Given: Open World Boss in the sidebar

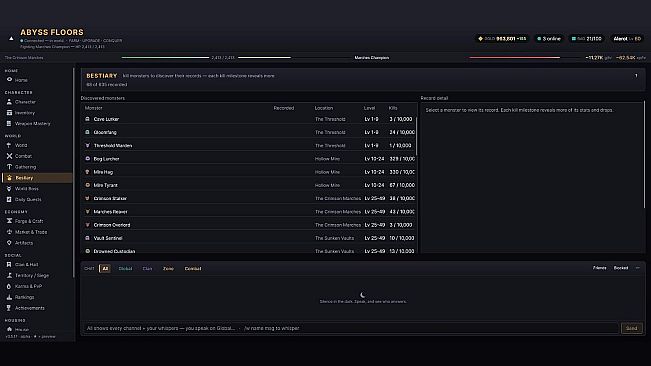Looking at the screenshot, I should pos(37,188).
